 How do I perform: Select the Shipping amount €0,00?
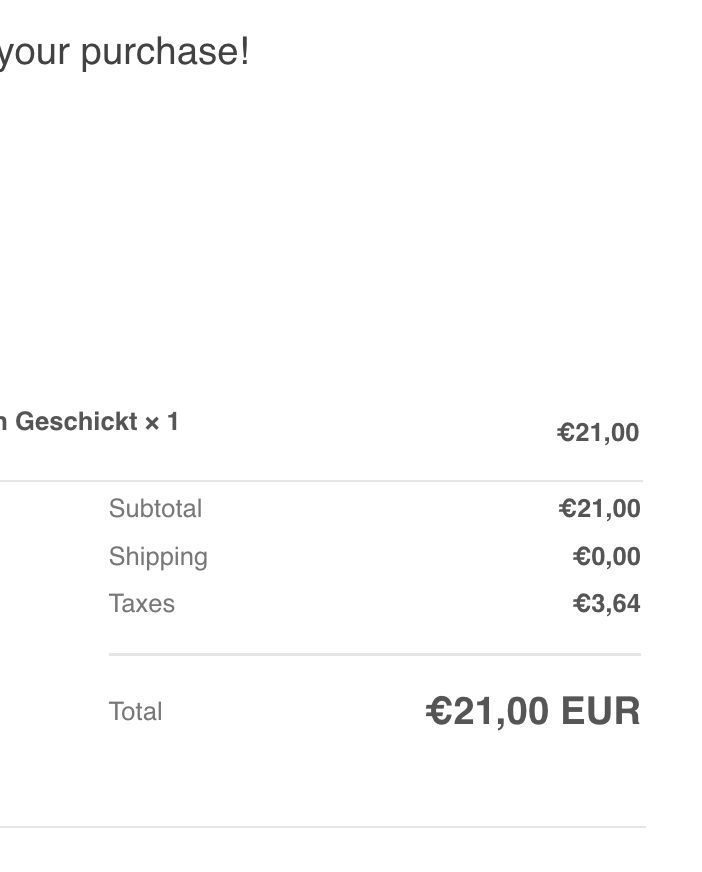tap(607, 556)
